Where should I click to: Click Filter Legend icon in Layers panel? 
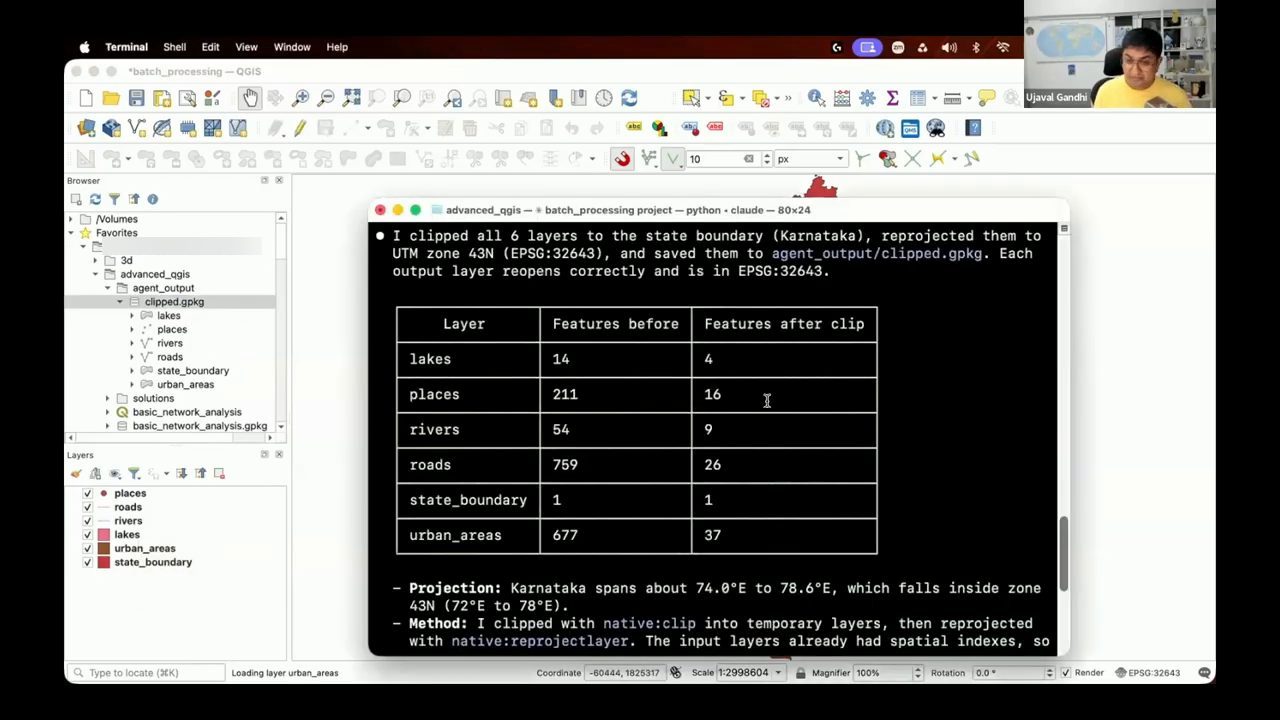134,473
